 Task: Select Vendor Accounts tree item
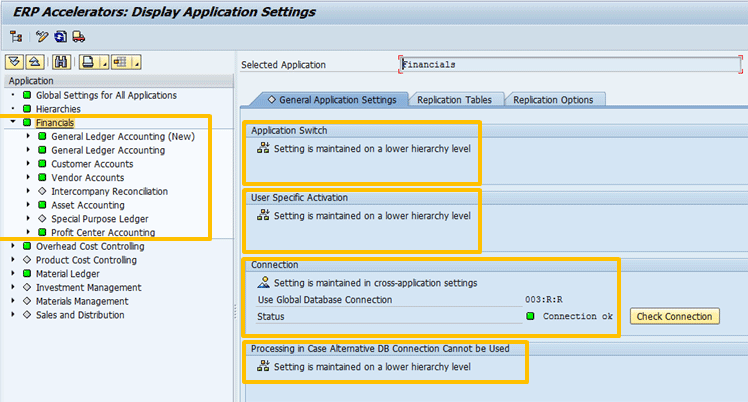click(x=88, y=177)
